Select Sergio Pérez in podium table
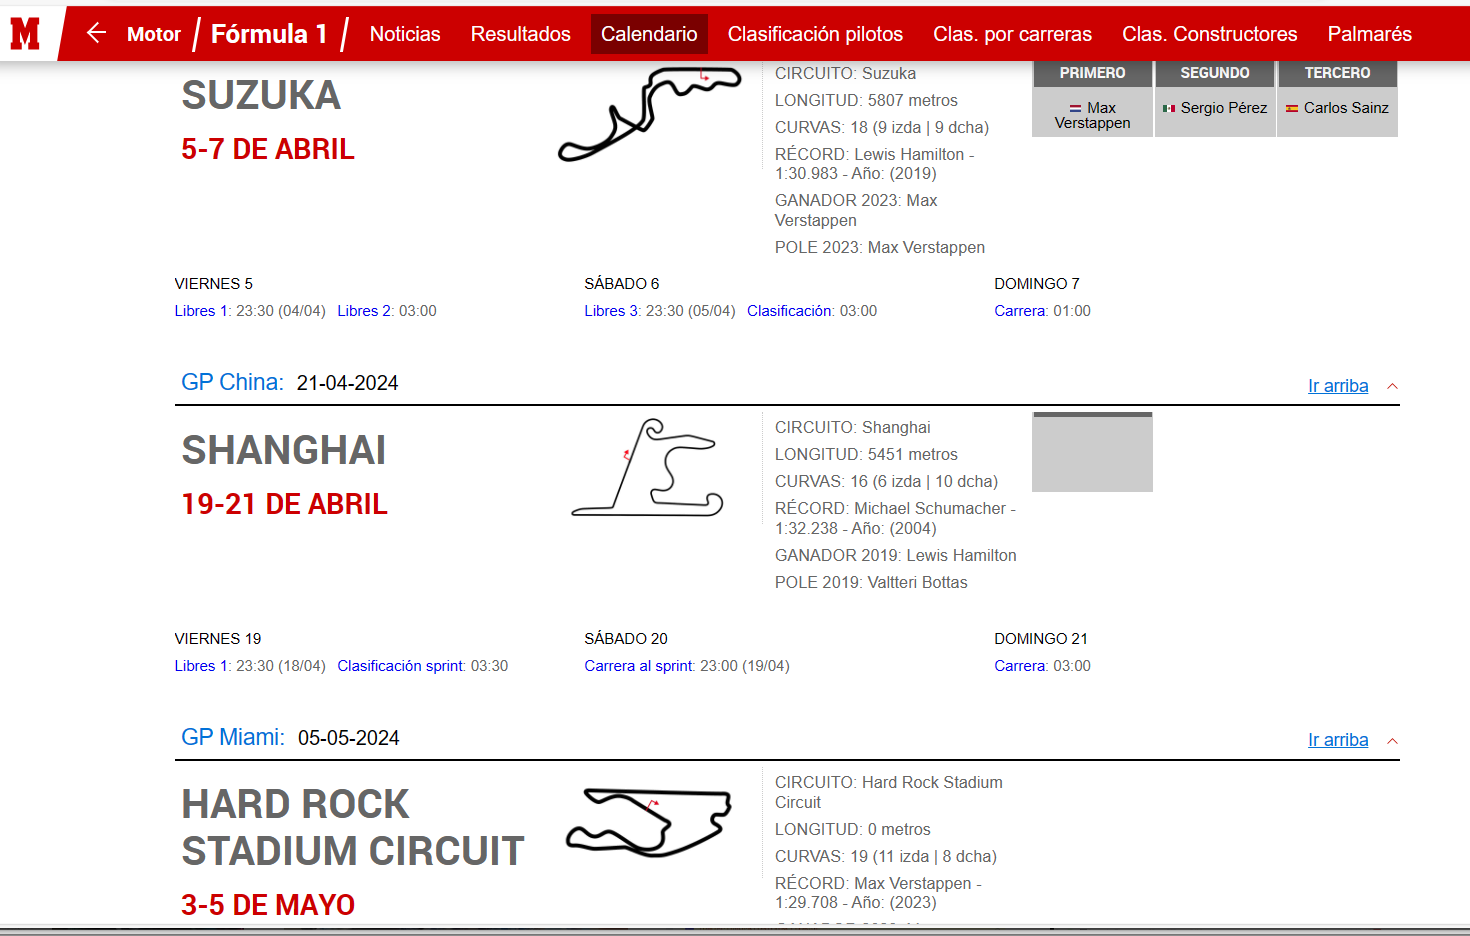This screenshot has width=1470, height=936. 1224,108
